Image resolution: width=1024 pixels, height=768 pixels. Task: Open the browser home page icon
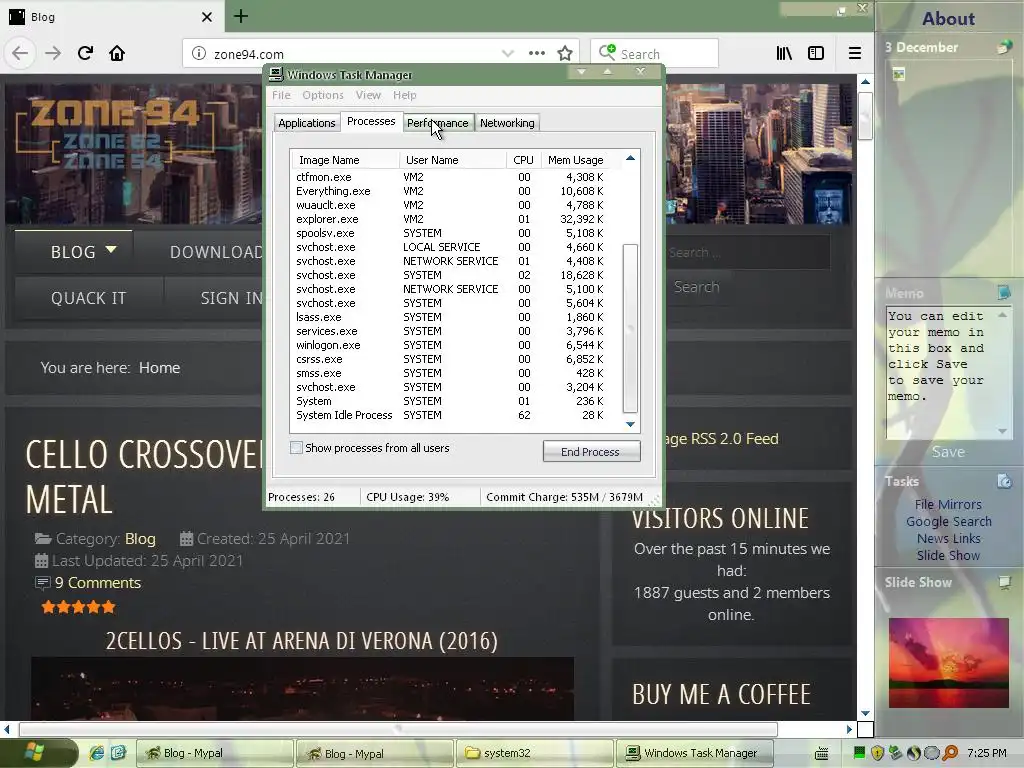(117, 53)
